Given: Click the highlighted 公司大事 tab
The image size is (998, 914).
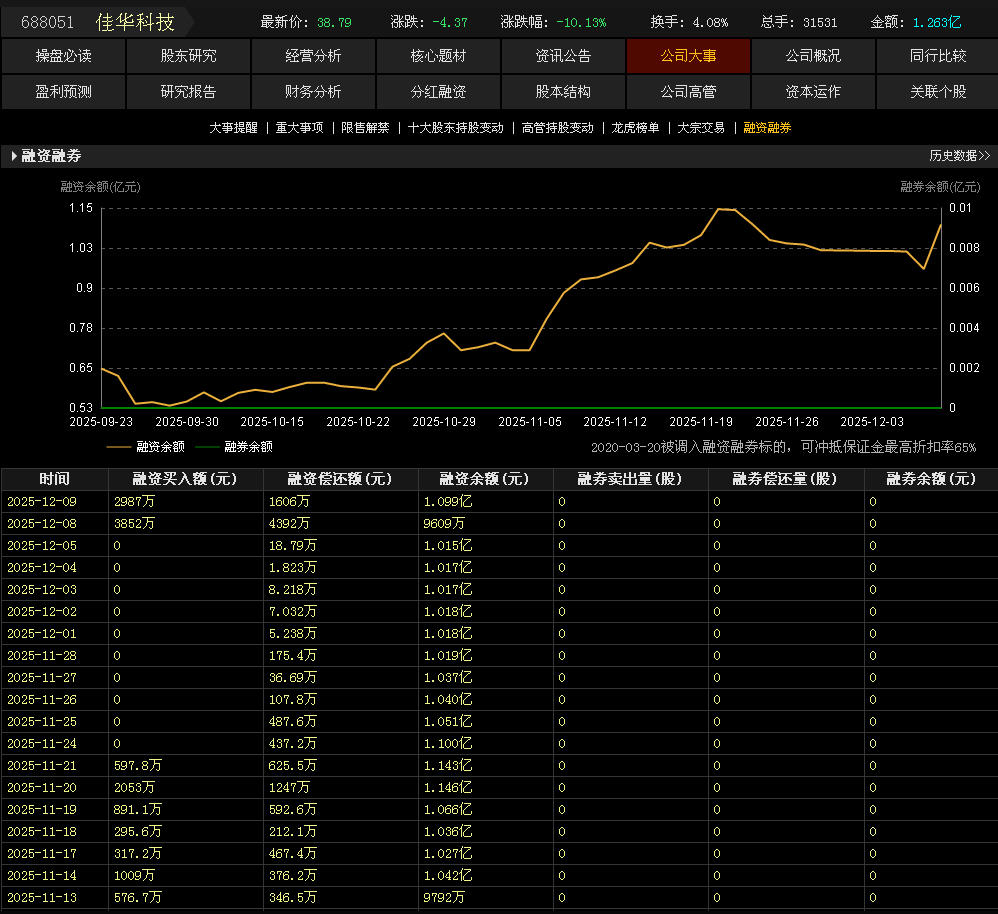Looking at the screenshot, I should tap(688, 56).
